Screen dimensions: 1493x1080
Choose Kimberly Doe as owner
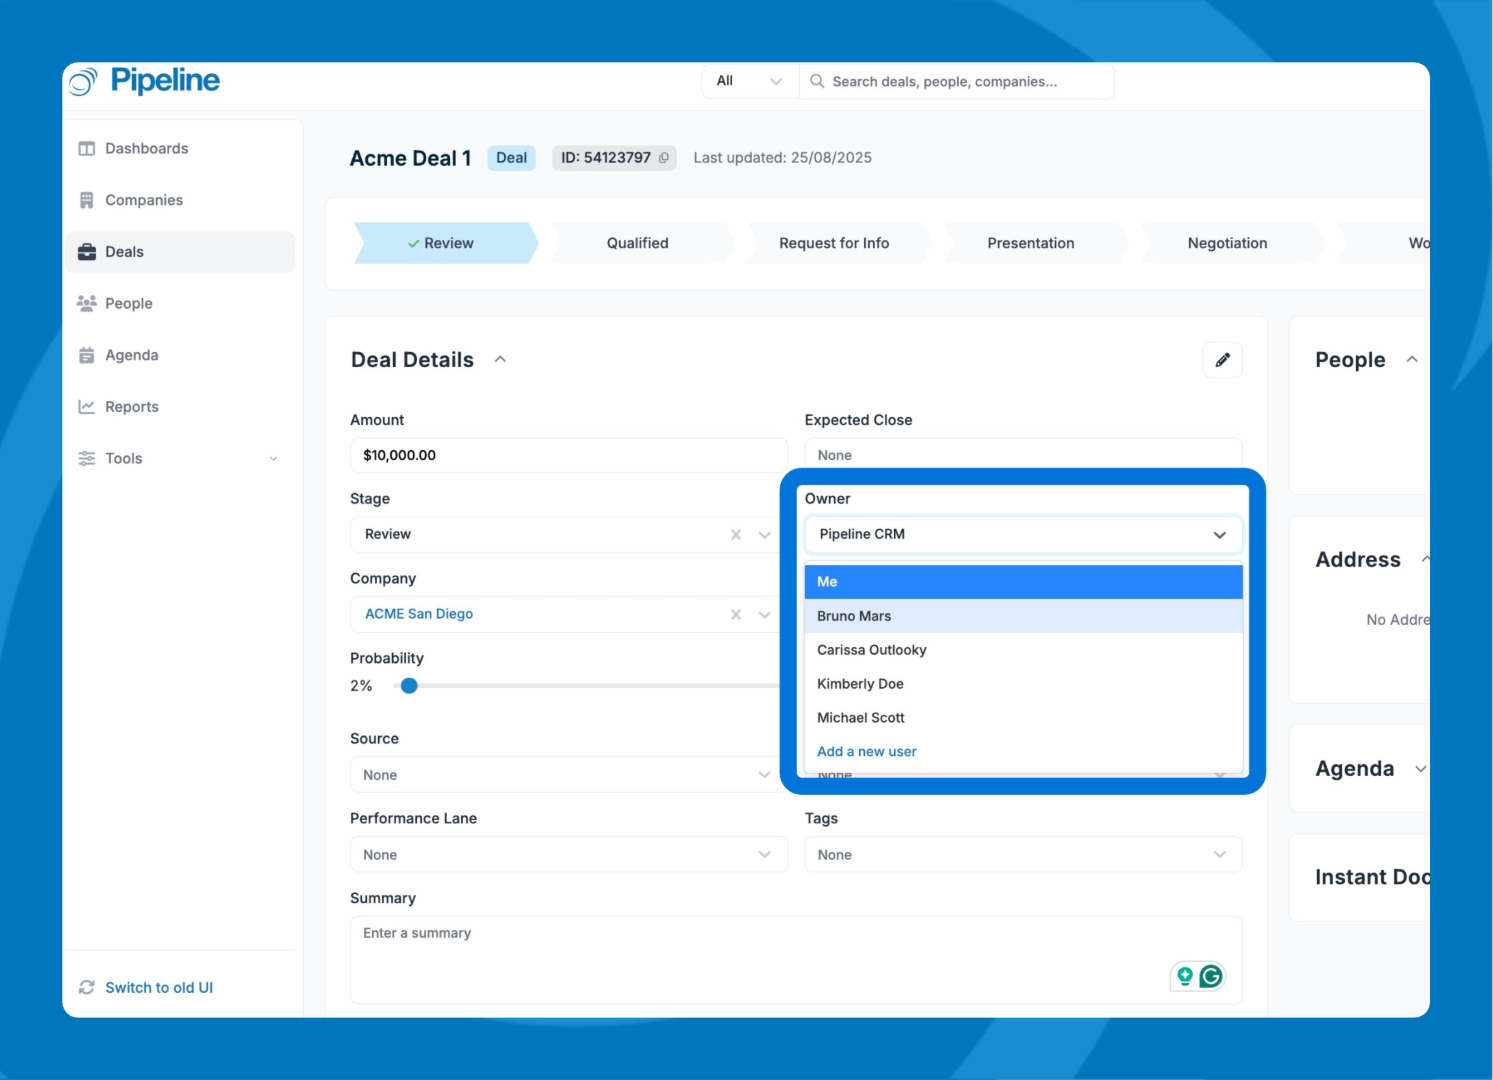click(x=1023, y=684)
